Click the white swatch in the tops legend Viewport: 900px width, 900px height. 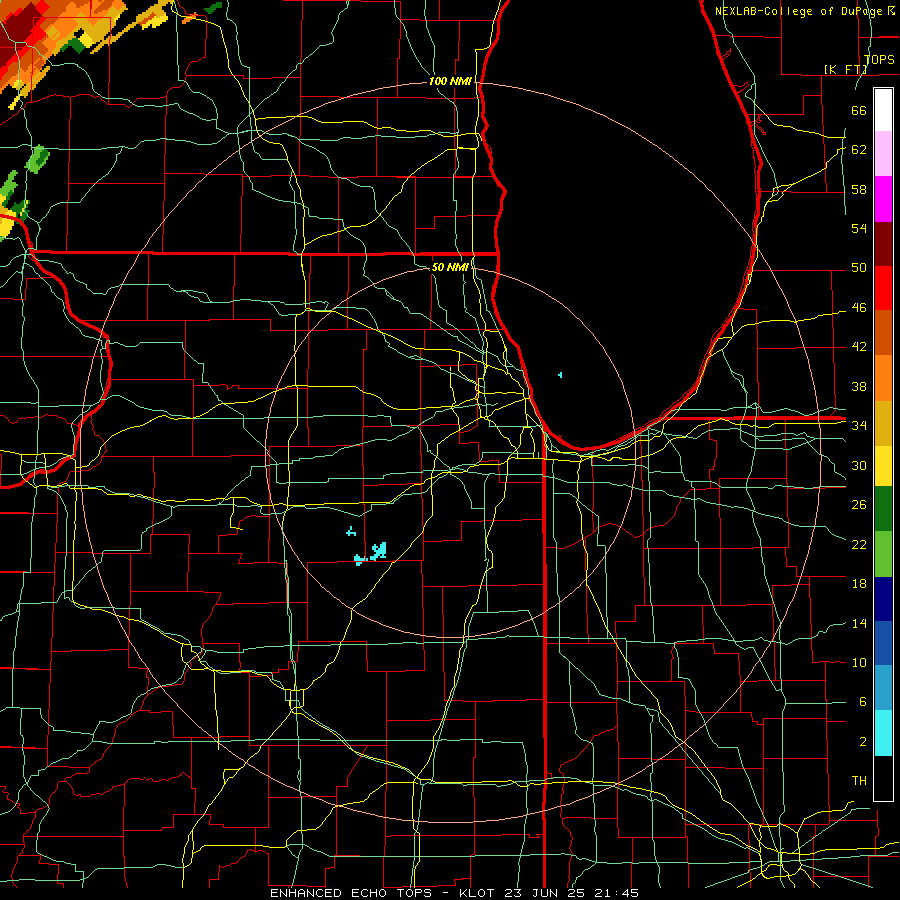click(883, 110)
